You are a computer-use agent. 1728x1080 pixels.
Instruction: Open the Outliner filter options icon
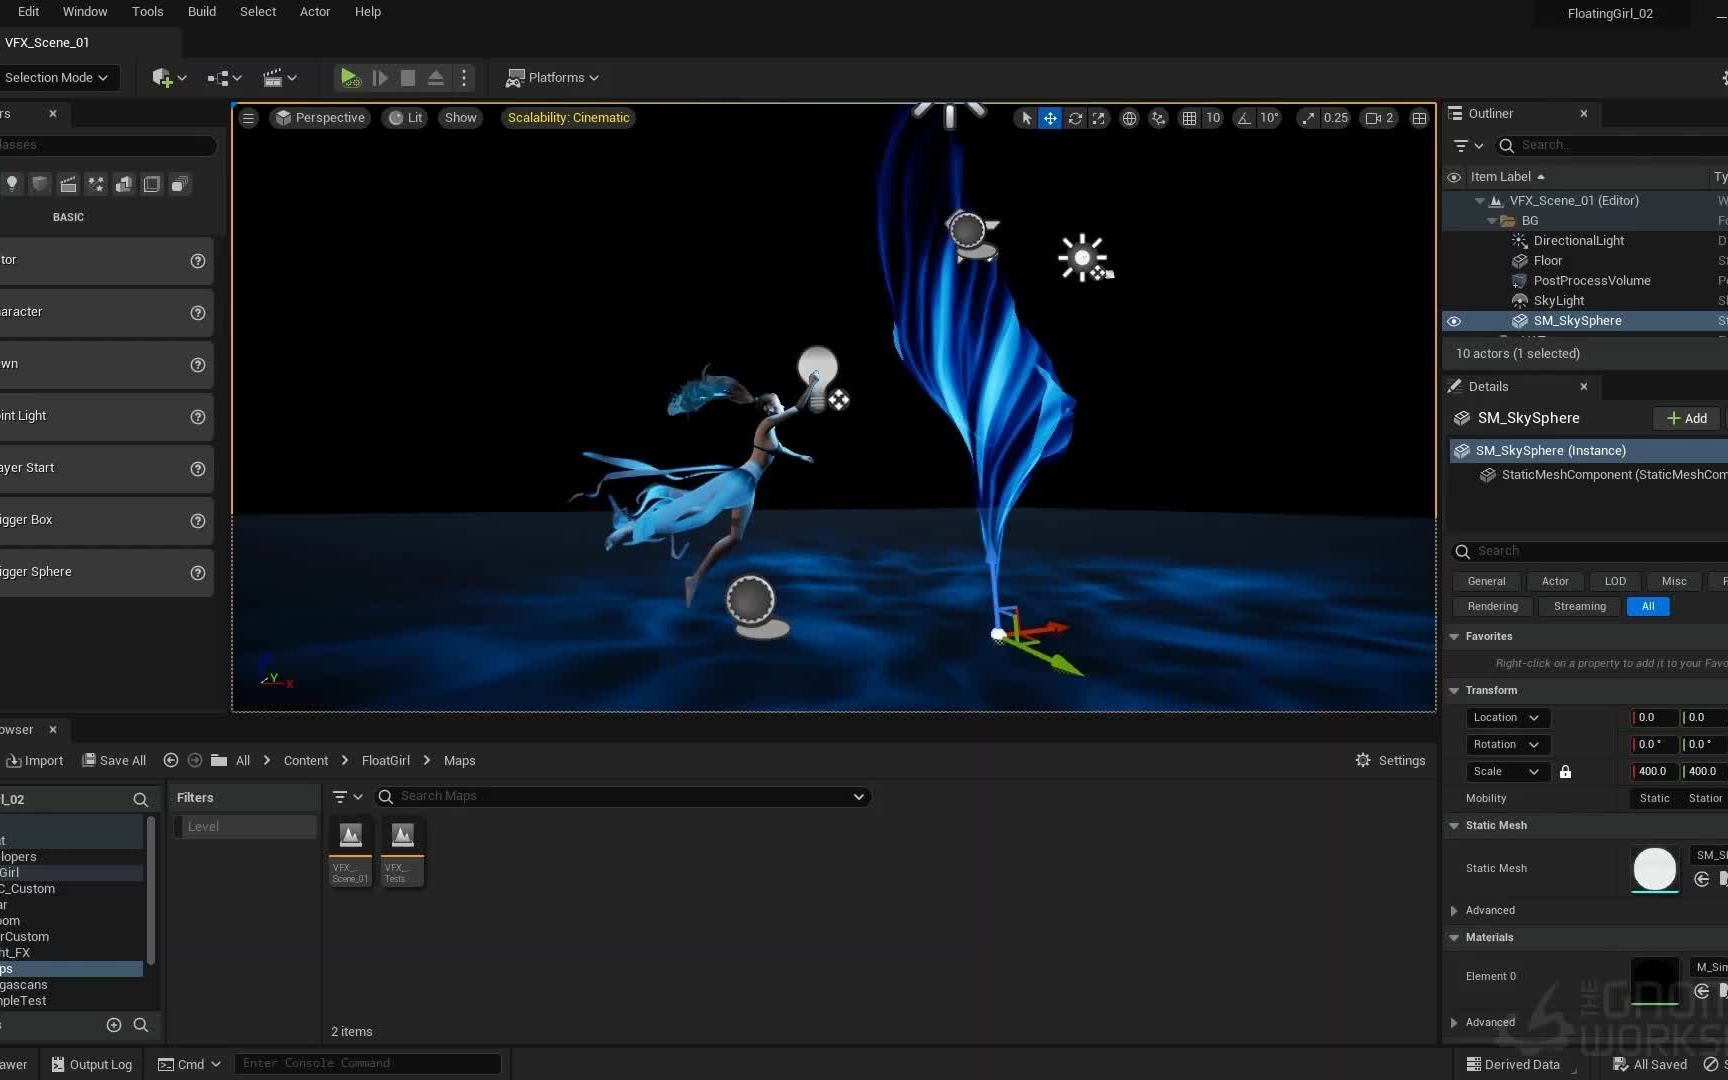[x=1465, y=145]
